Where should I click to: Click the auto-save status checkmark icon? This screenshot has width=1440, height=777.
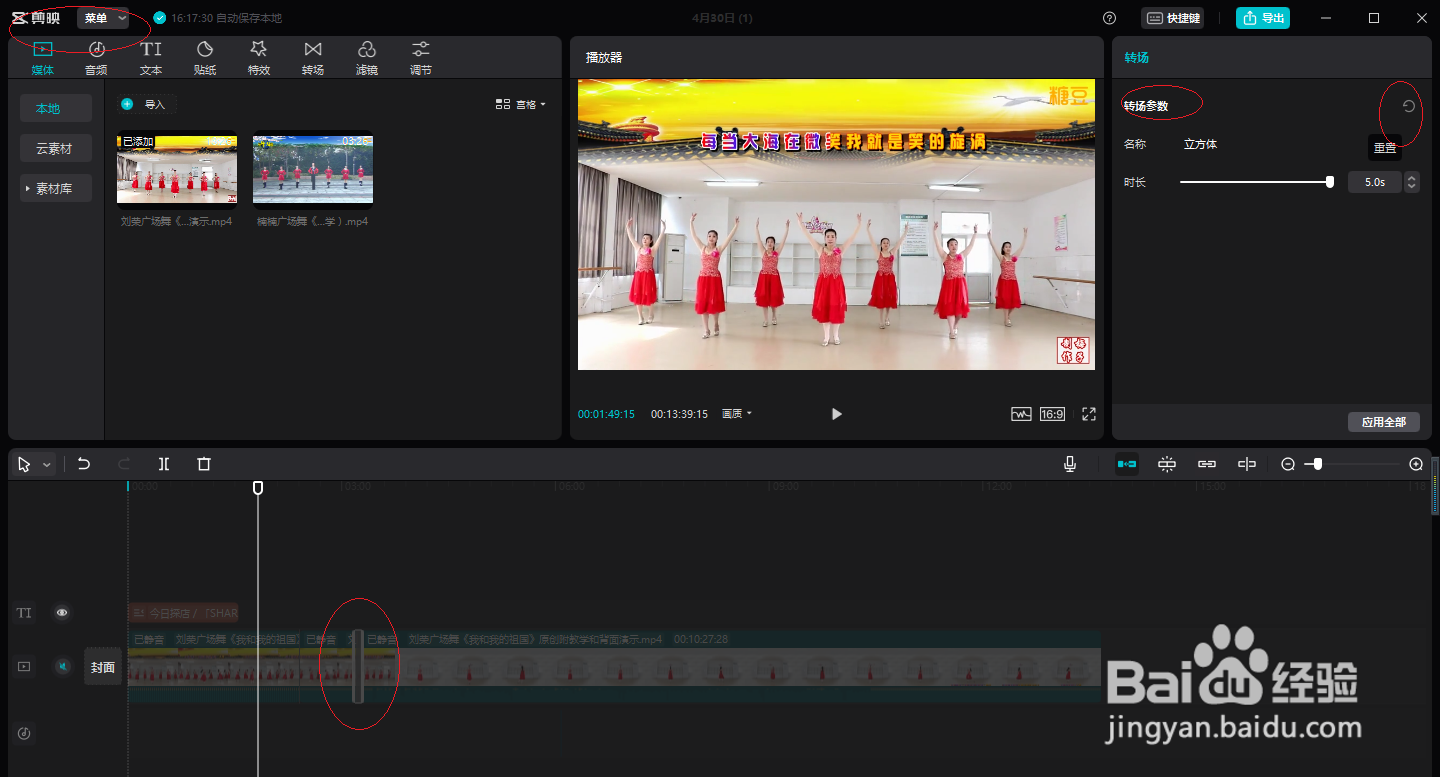pos(159,18)
